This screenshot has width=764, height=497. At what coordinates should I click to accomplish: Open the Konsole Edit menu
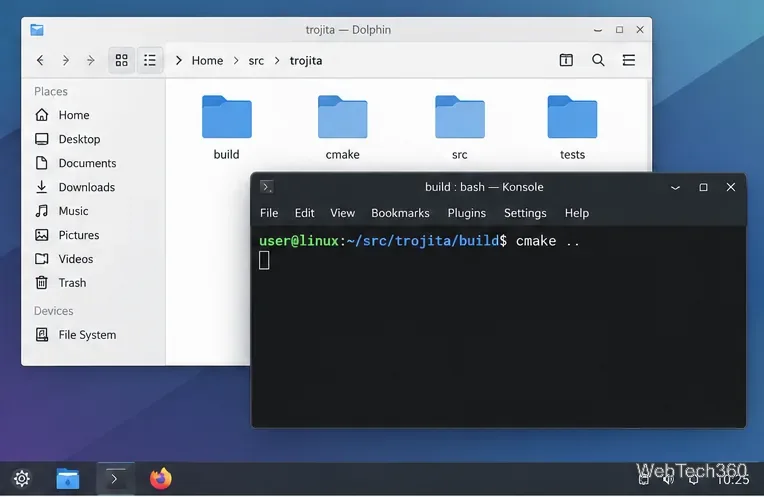(x=305, y=213)
